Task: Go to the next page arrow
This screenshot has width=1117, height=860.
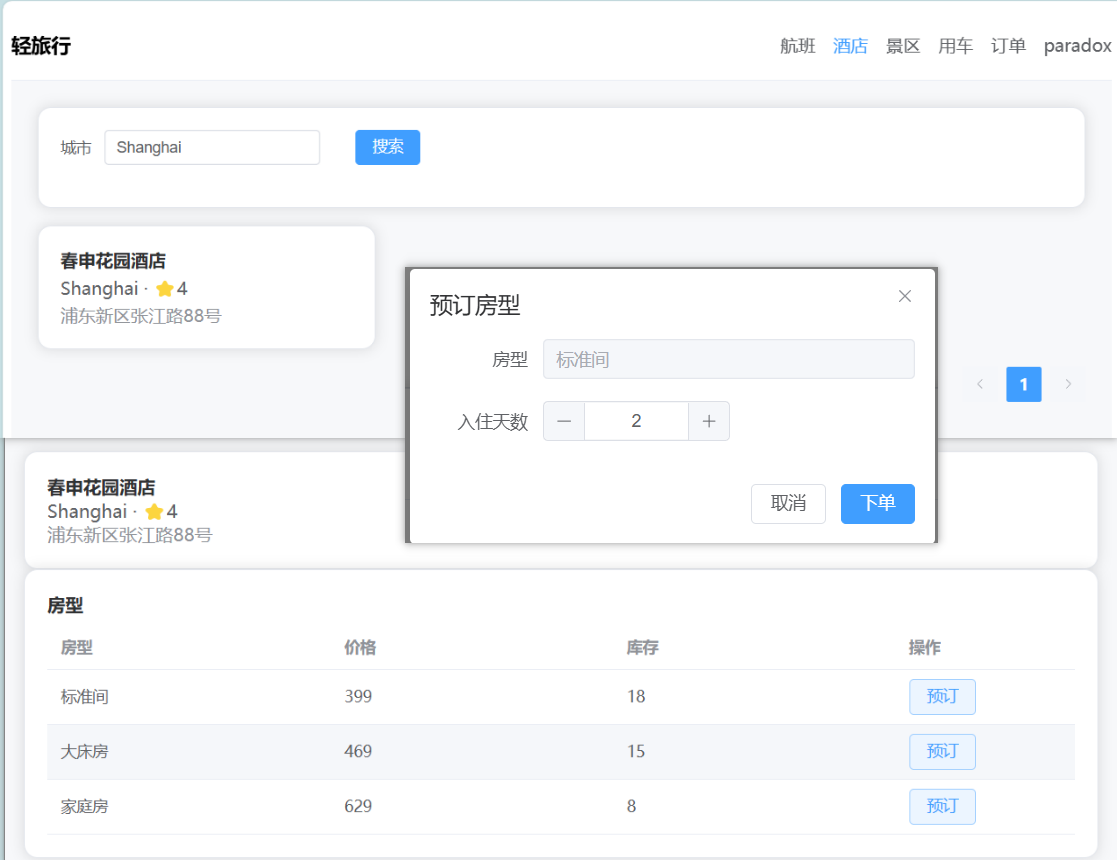Action: tap(1068, 384)
